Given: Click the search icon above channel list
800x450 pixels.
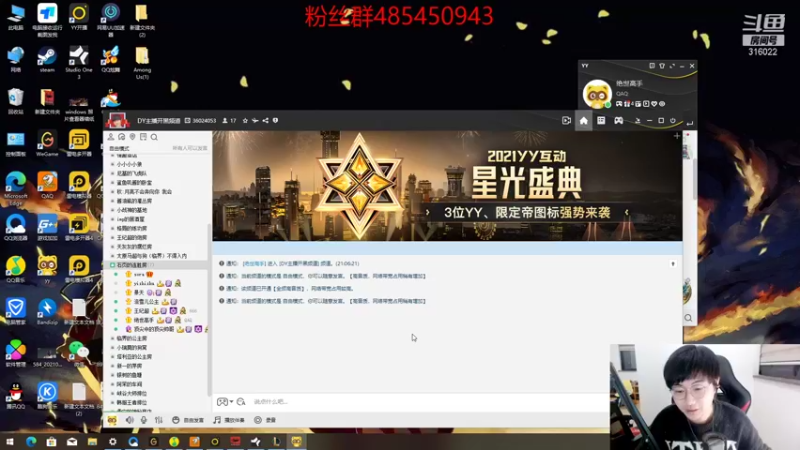Looking at the screenshot, I should click(x=154, y=137).
